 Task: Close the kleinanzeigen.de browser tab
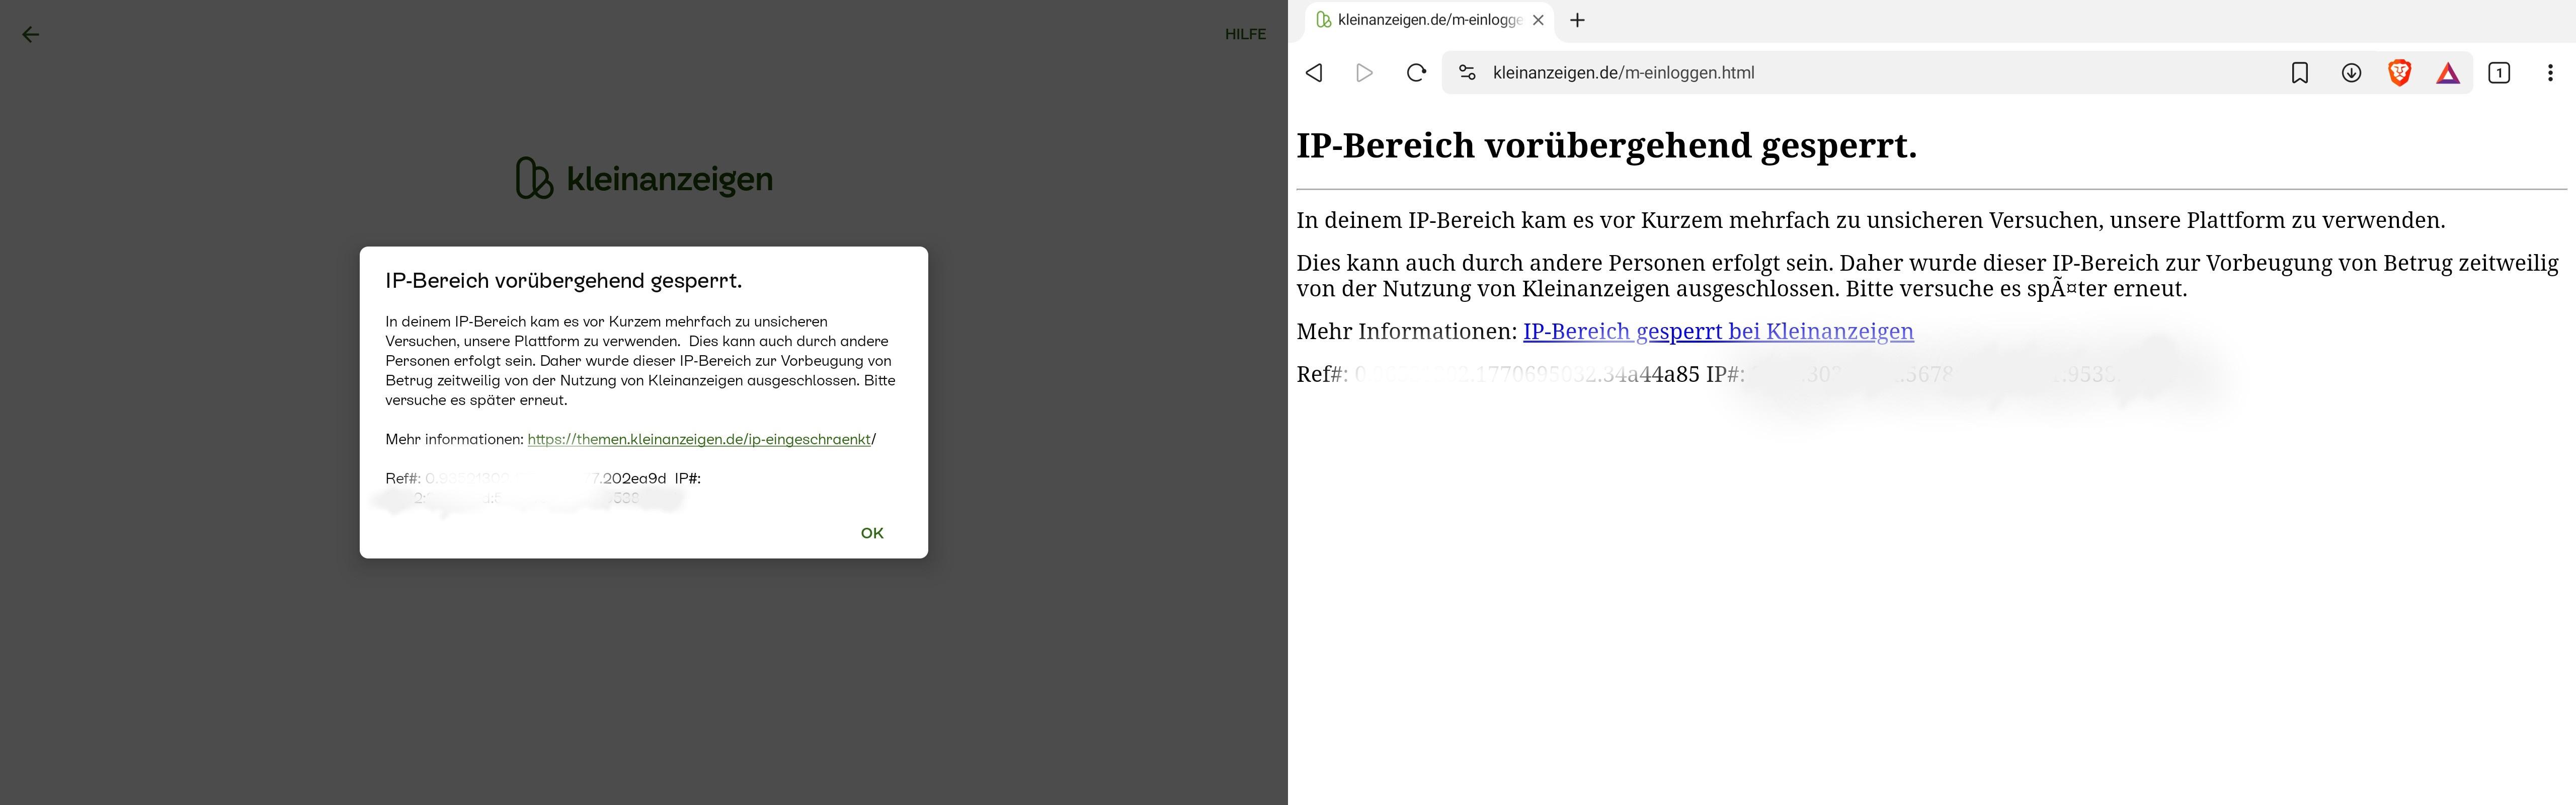point(1538,20)
